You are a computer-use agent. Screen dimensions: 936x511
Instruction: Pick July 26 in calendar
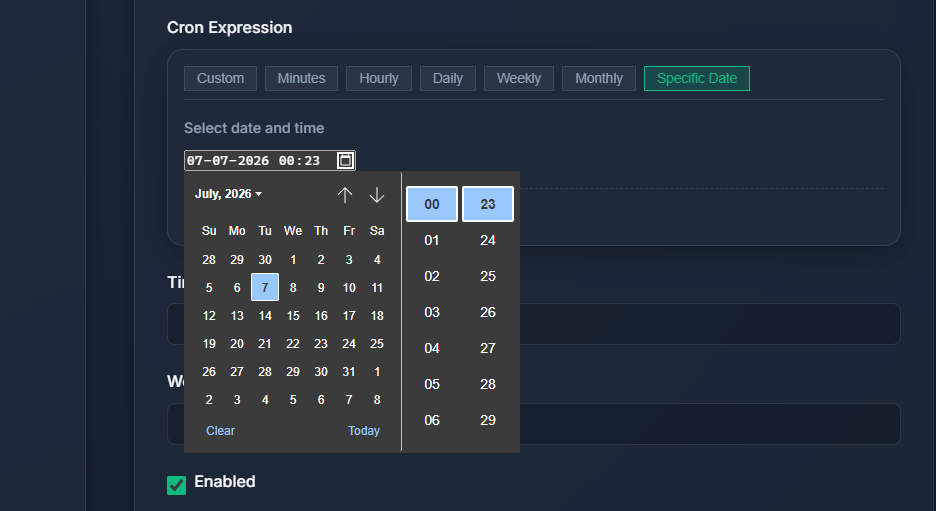(x=209, y=371)
